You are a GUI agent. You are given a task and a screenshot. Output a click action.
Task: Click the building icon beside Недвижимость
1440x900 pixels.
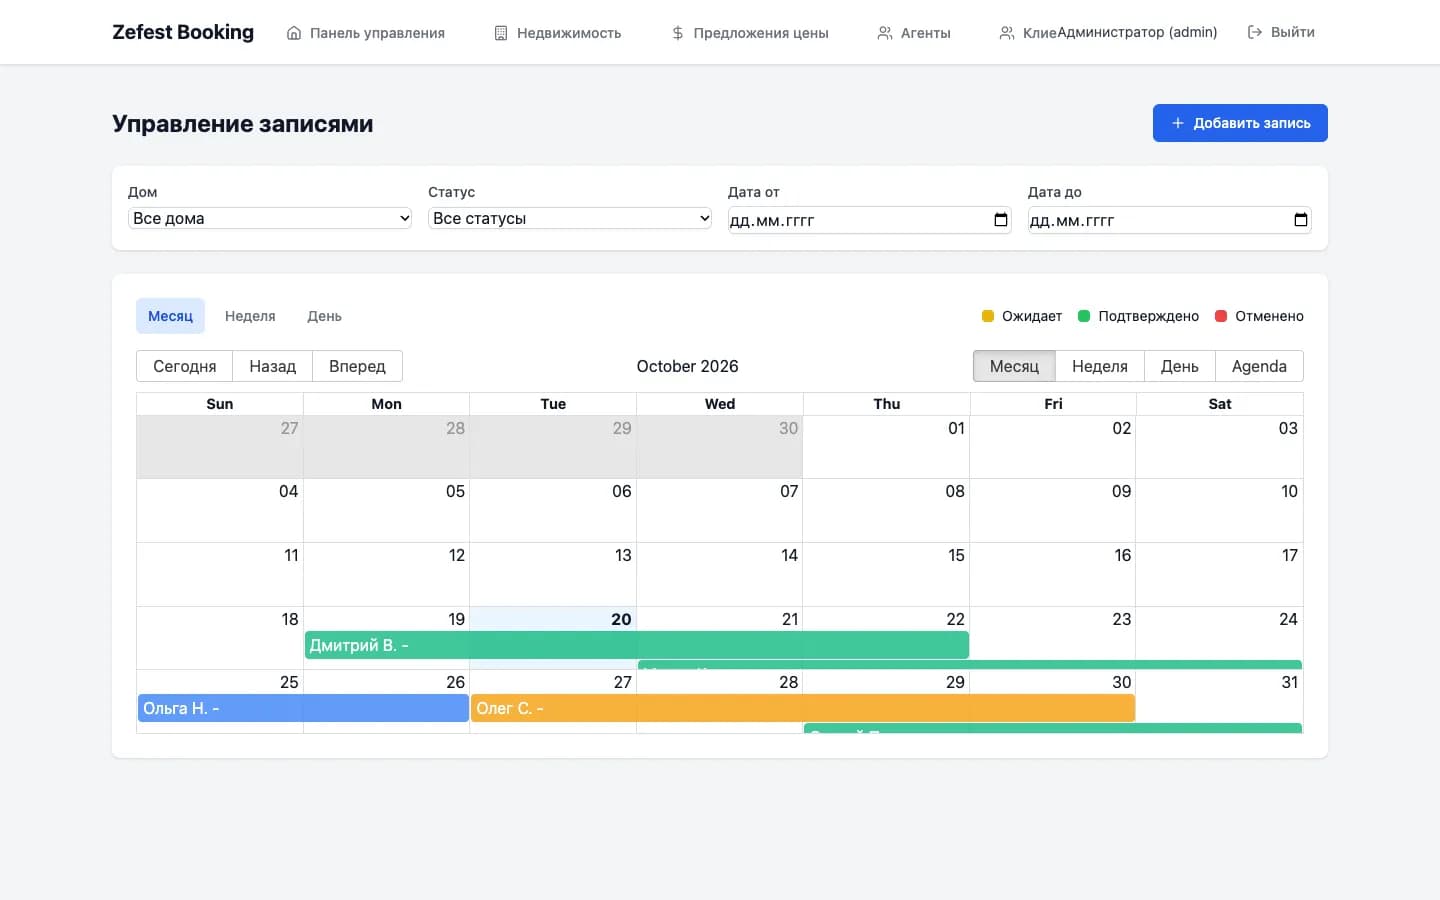[501, 33]
